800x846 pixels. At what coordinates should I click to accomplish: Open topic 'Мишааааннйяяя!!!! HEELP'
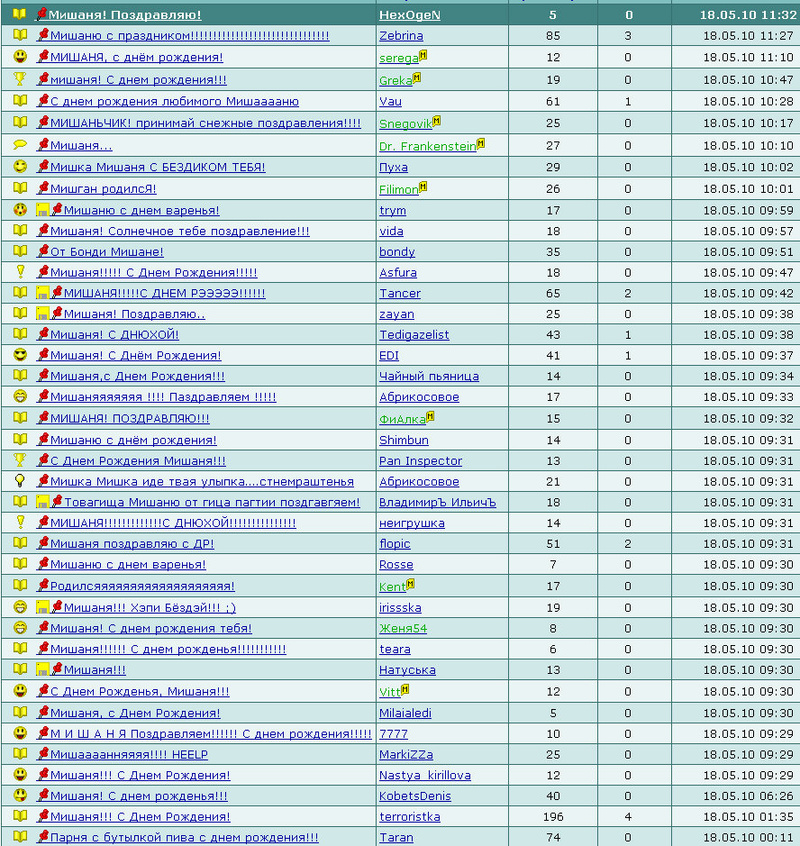click(x=129, y=754)
